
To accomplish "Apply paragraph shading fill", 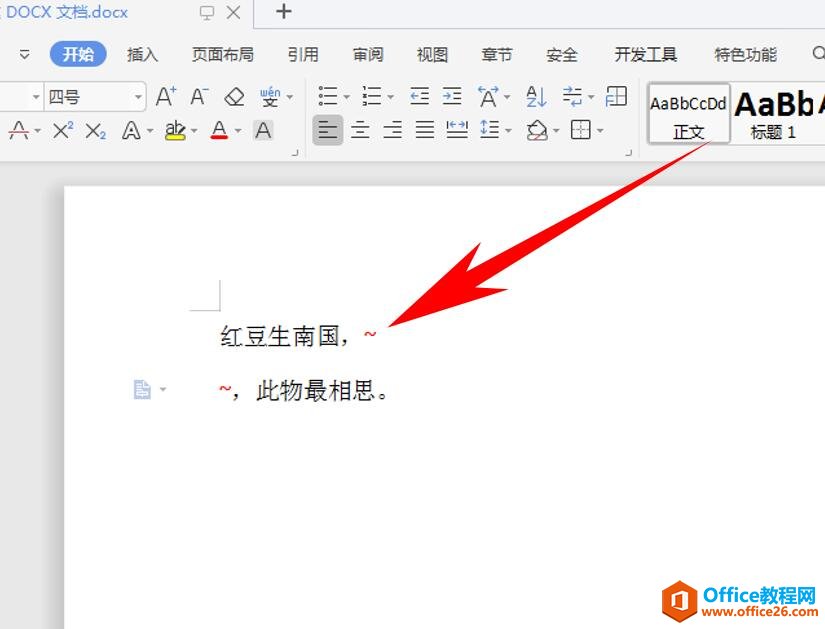I will coord(537,130).
